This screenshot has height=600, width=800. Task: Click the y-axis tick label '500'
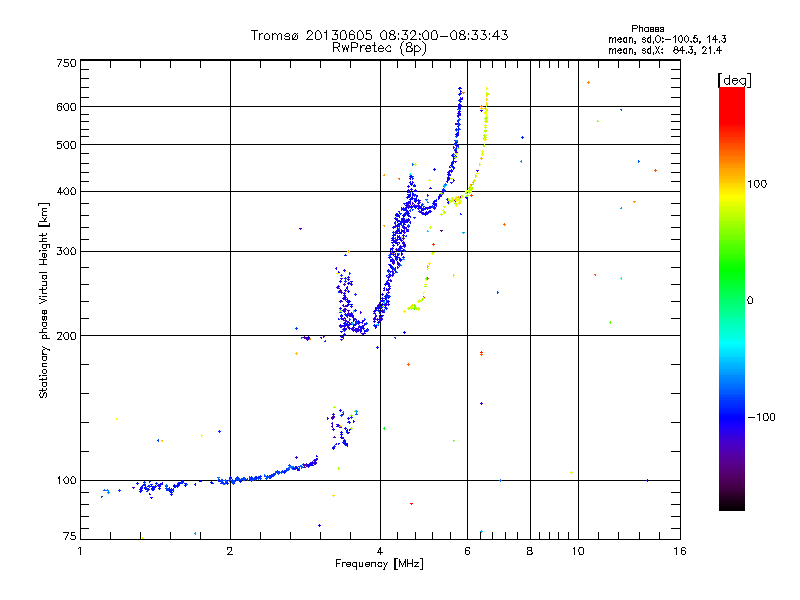click(67, 145)
